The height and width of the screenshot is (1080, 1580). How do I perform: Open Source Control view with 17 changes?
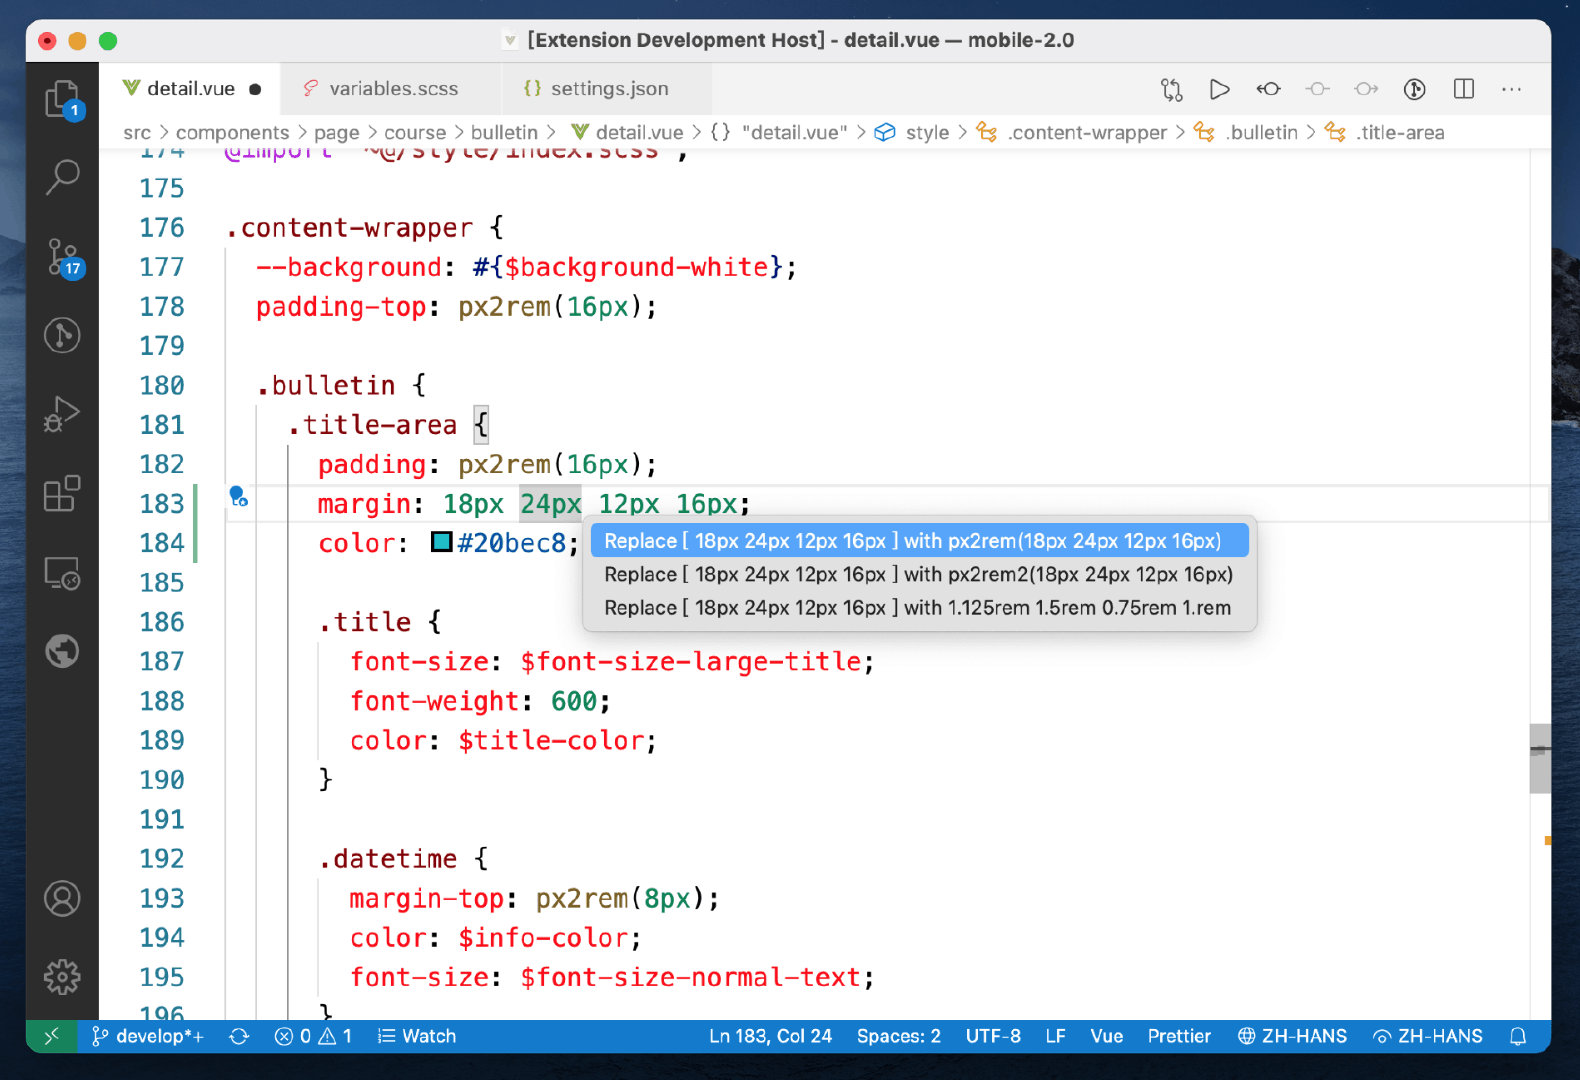coord(62,258)
